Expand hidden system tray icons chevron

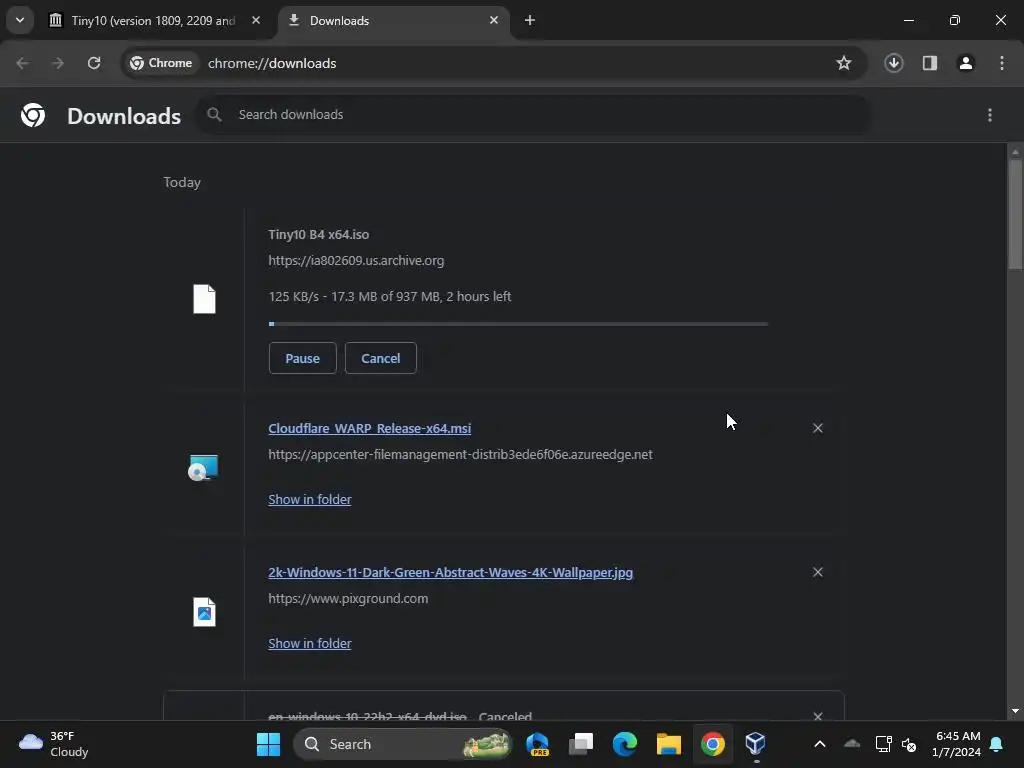tap(820, 744)
